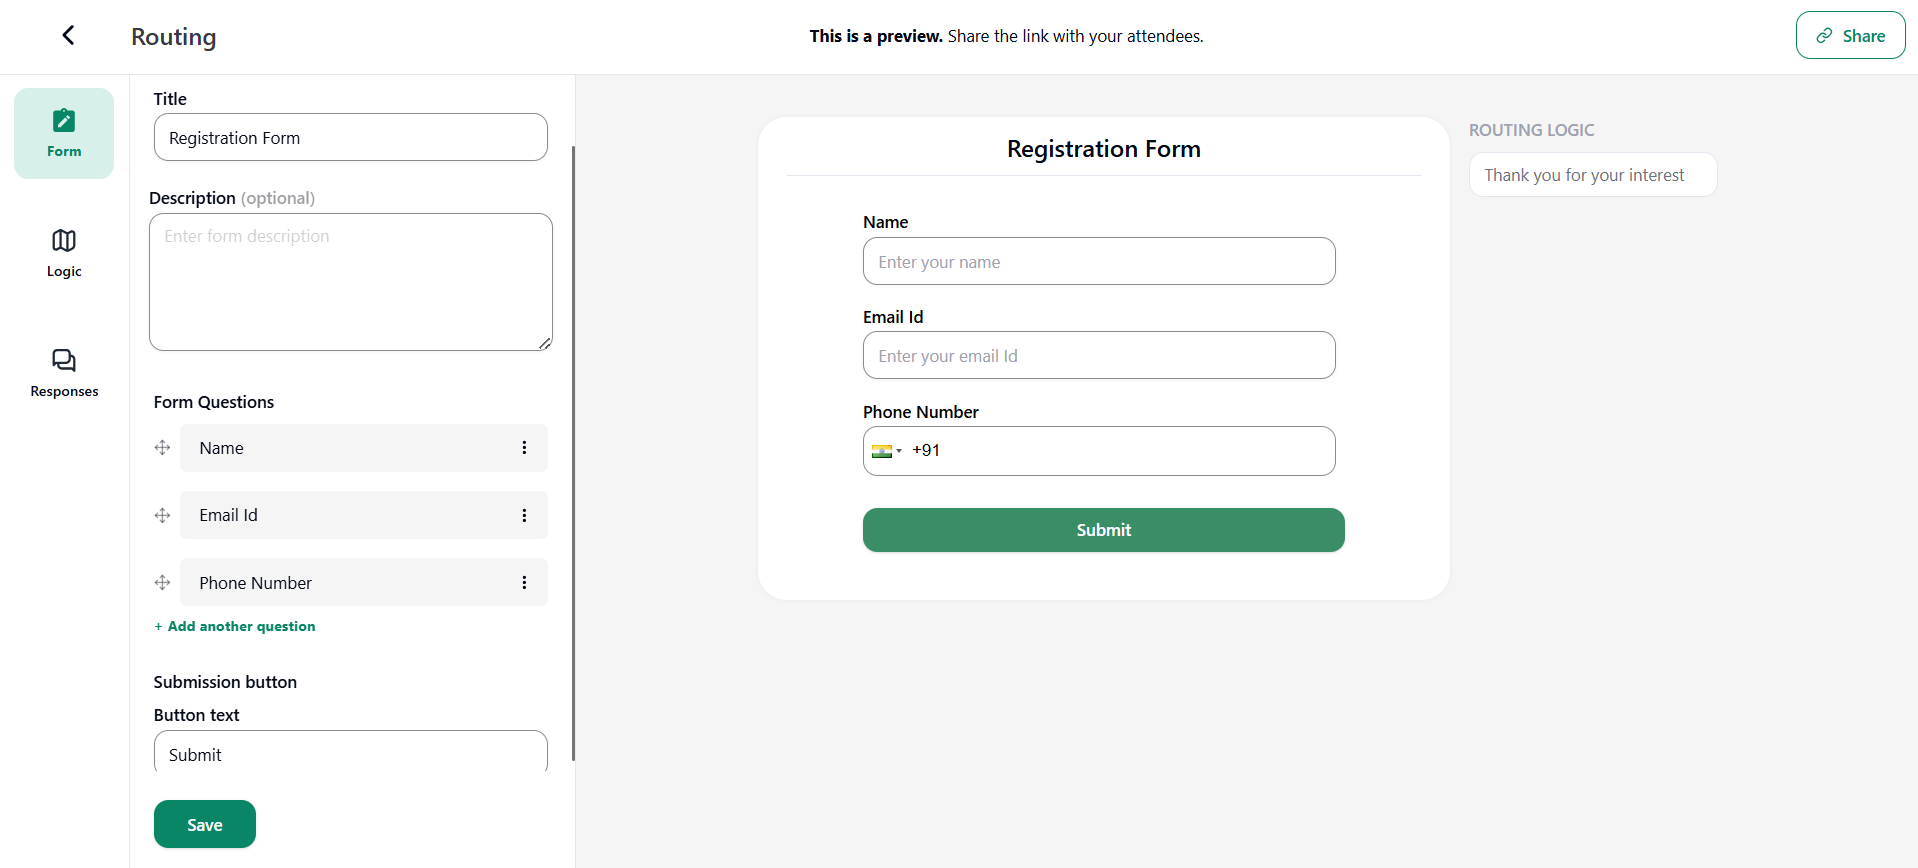Image resolution: width=1918 pixels, height=868 pixels.
Task: Click the drag handle beside Phone Number question
Action: click(x=162, y=583)
